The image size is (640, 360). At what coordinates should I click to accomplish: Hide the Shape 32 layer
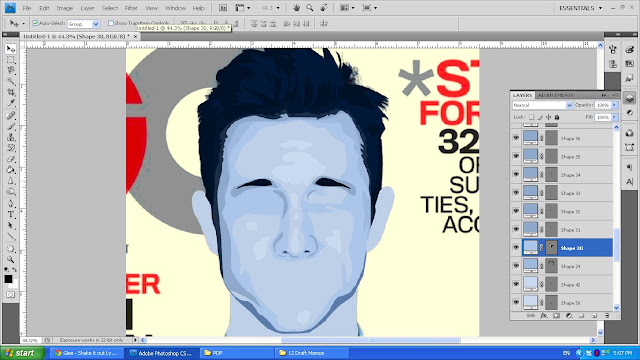click(516, 211)
